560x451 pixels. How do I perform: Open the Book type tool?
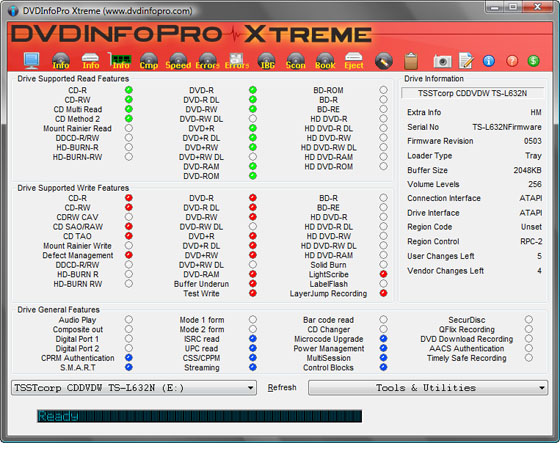[x=325, y=61]
